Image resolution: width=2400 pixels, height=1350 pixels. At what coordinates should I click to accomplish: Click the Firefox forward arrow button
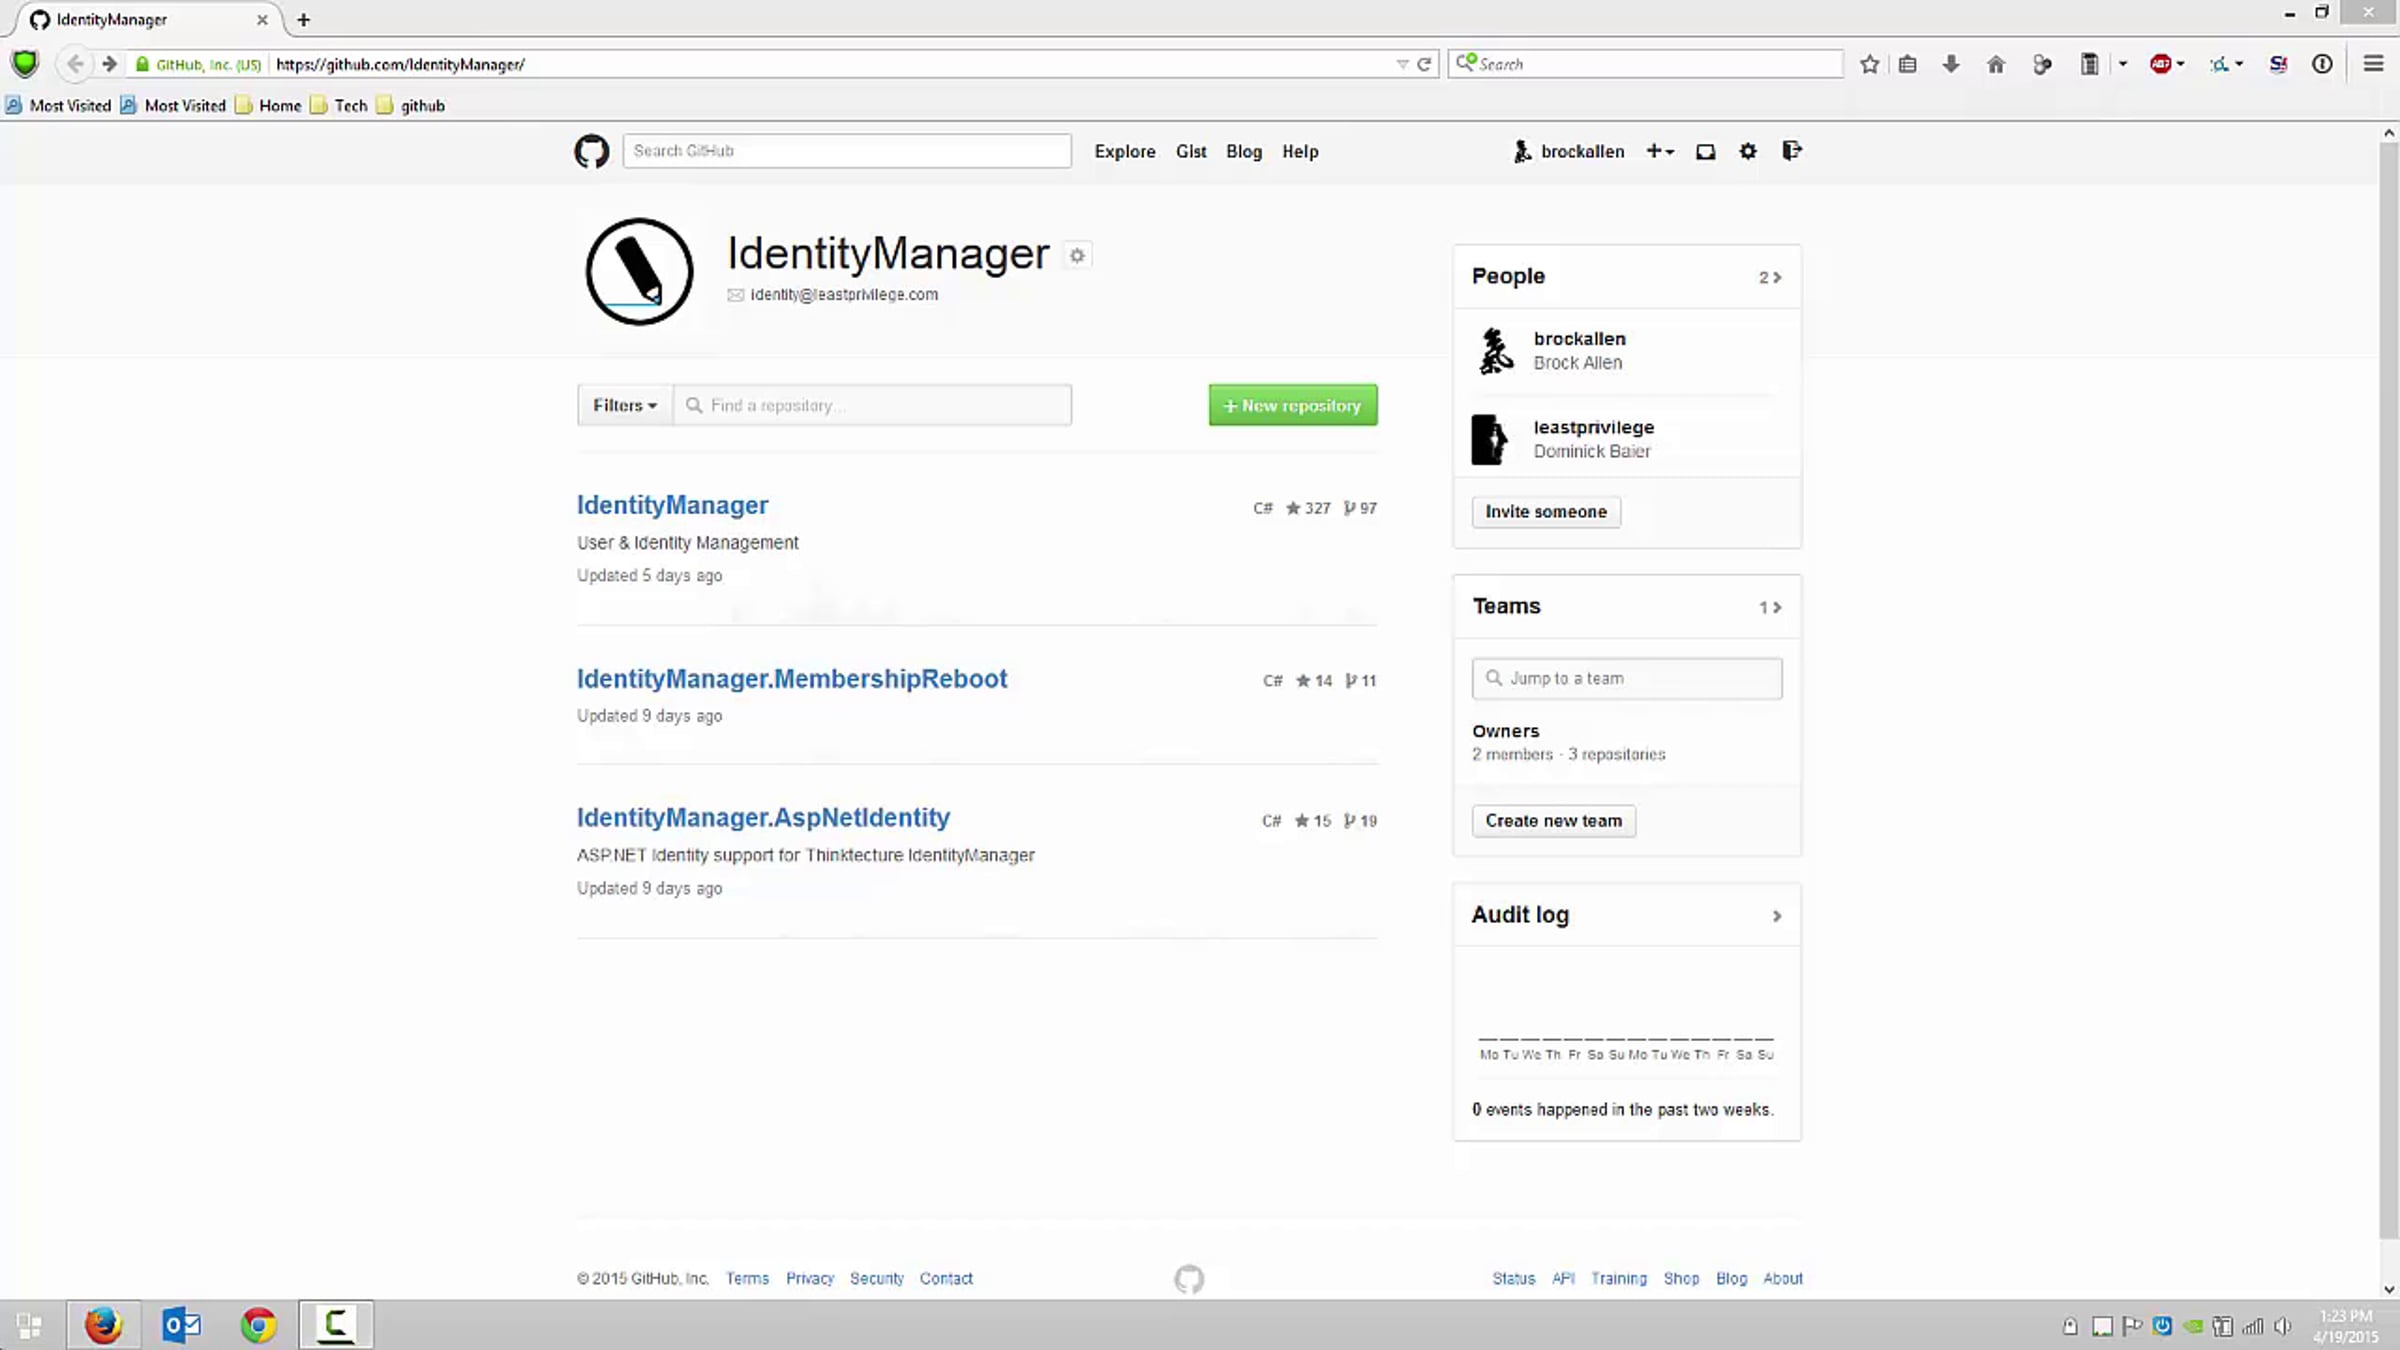point(110,64)
